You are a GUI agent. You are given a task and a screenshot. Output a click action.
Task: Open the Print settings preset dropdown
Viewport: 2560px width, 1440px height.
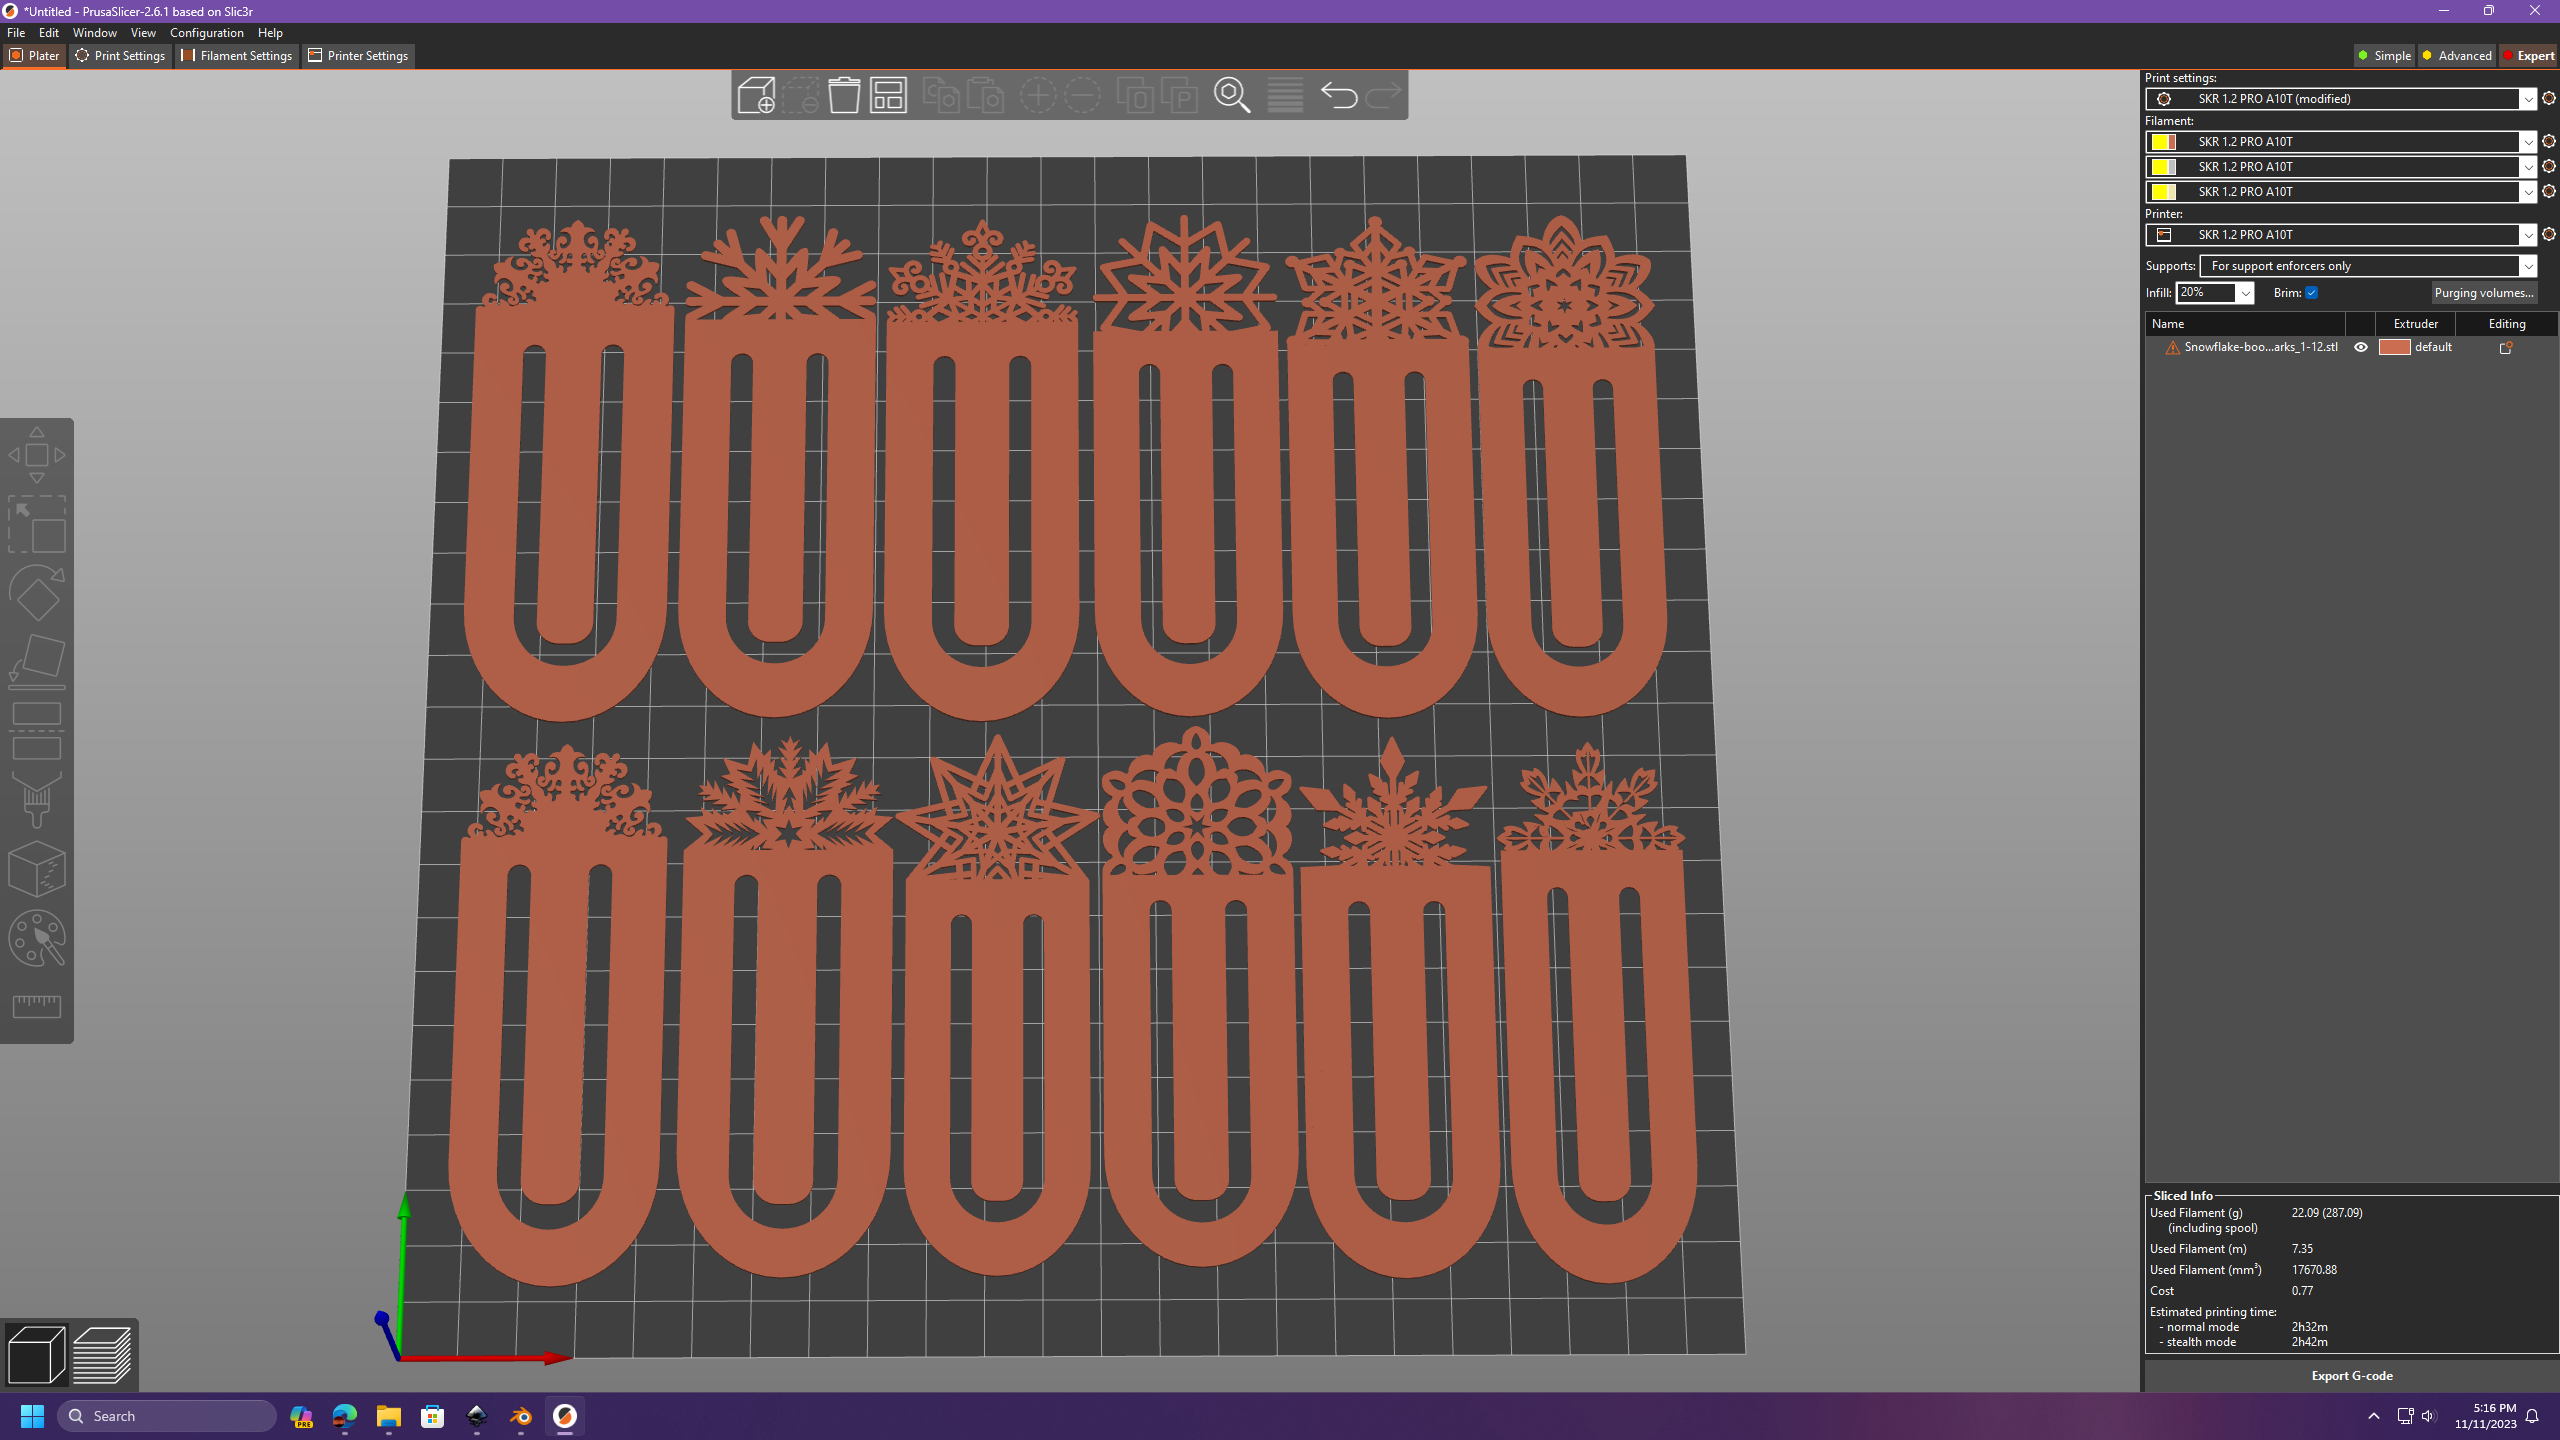[x=2527, y=99]
